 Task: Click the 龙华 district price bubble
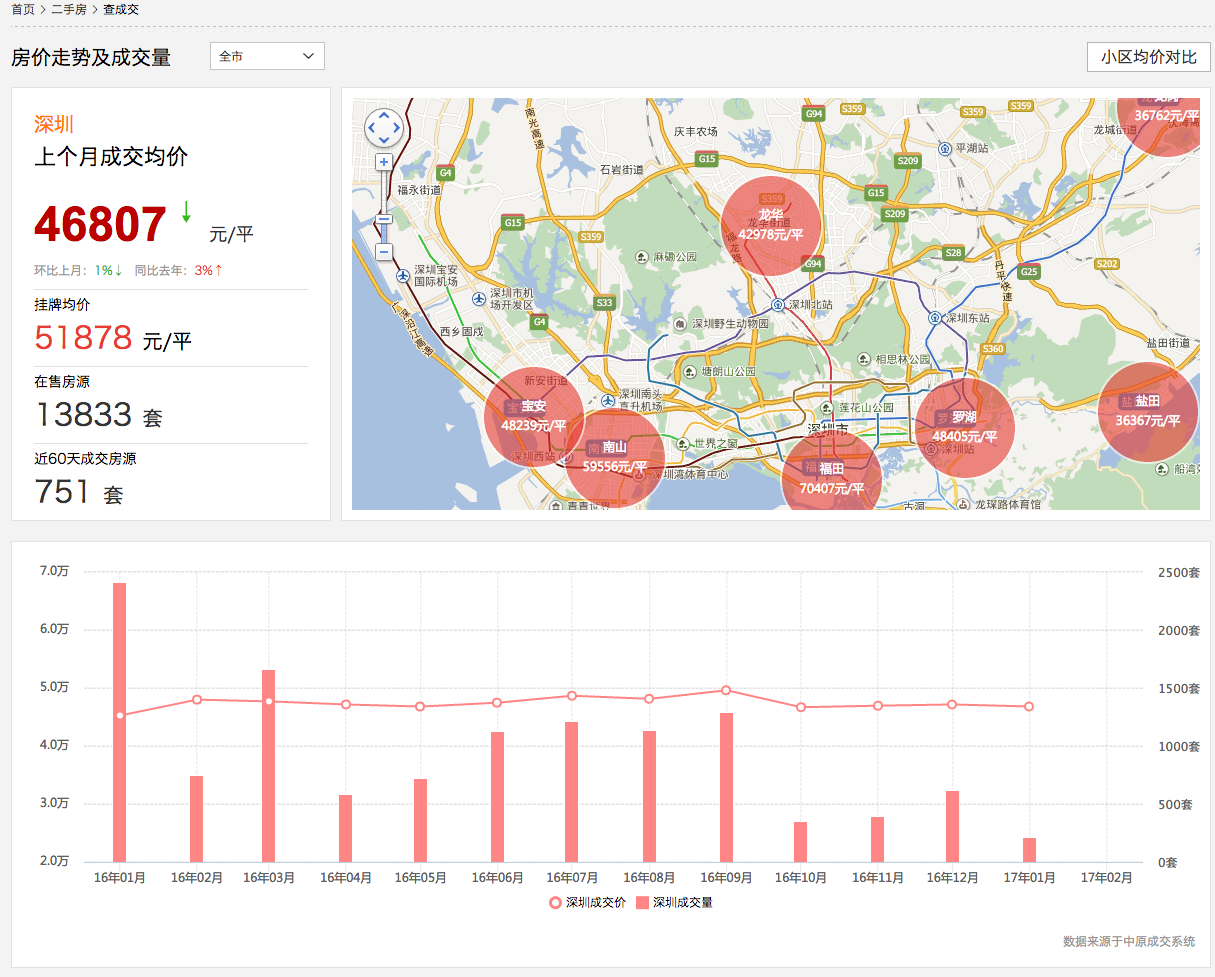770,226
